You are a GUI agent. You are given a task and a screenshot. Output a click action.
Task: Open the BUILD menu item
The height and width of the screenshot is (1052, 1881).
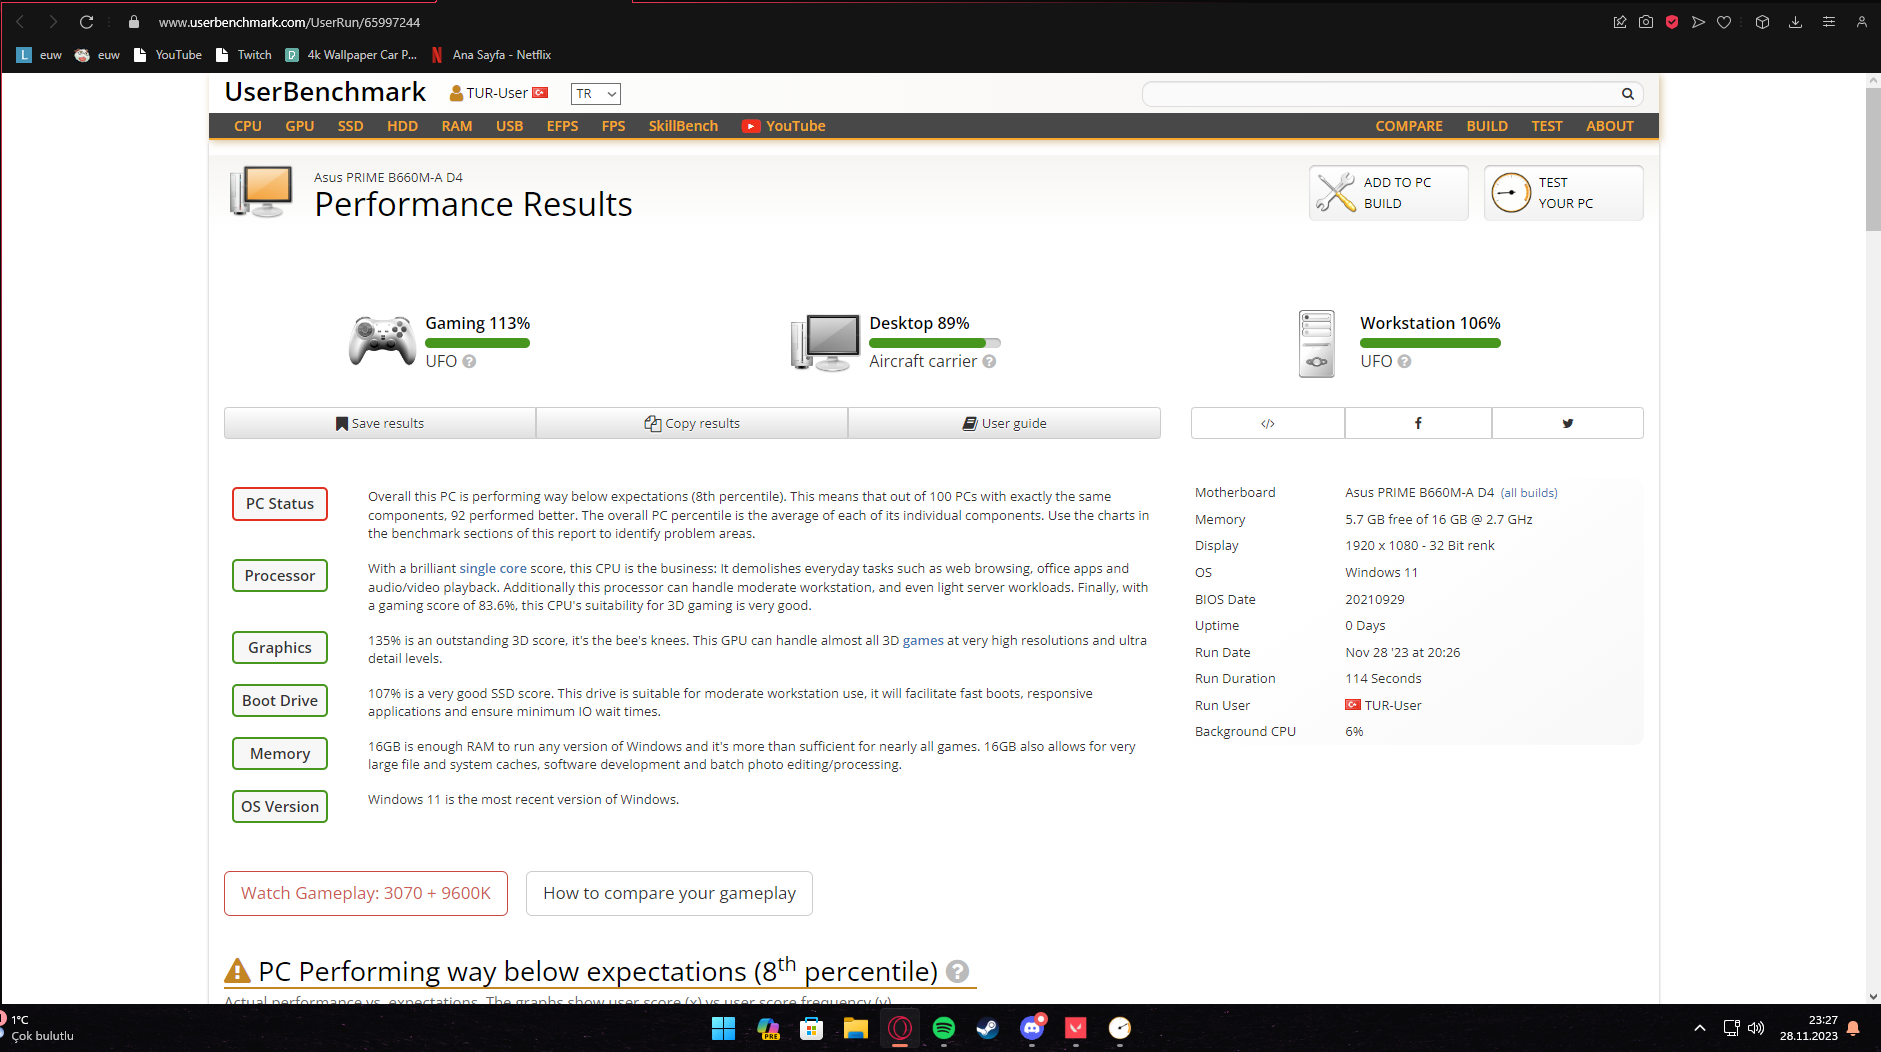(1487, 126)
